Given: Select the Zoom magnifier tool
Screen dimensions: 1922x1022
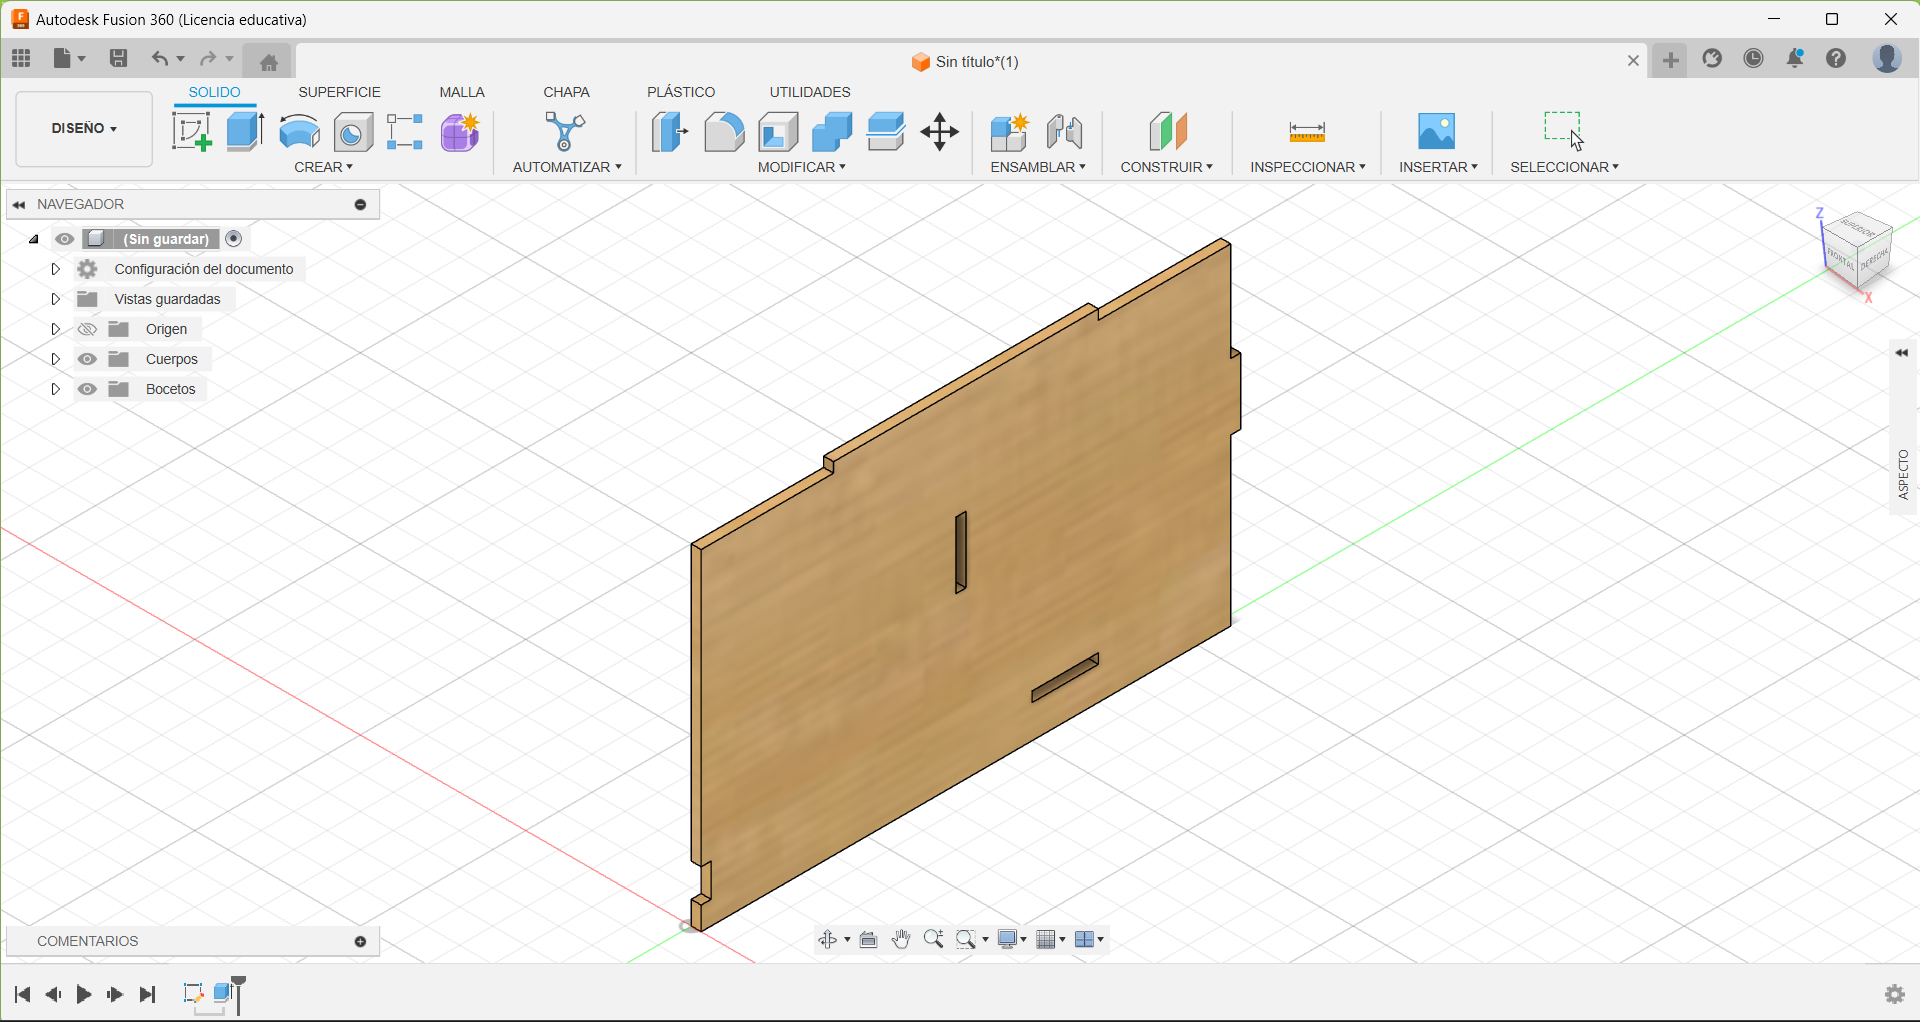Looking at the screenshot, I should [934, 939].
